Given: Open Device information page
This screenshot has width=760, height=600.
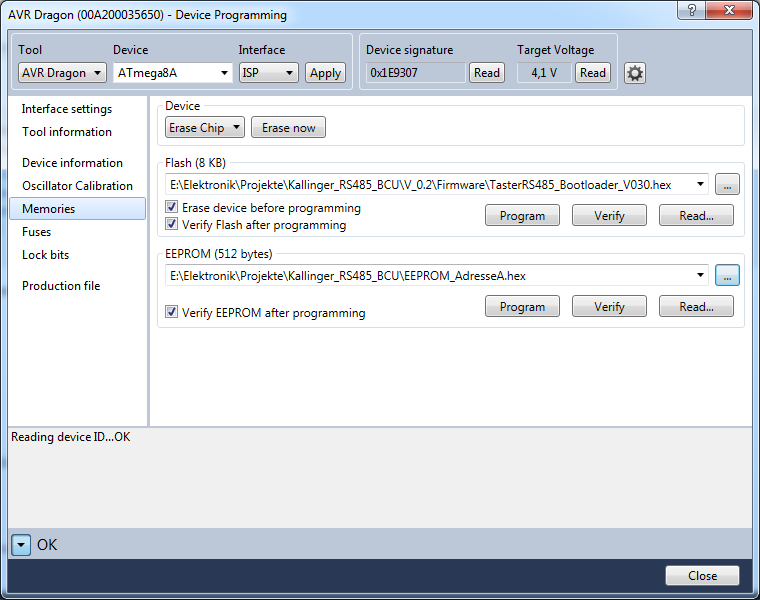Looking at the screenshot, I should [x=72, y=163].
